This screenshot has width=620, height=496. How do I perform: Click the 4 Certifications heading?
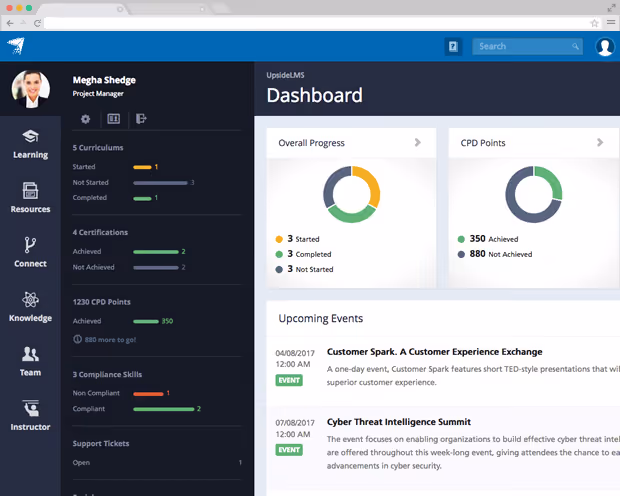(x=100, y=232)
